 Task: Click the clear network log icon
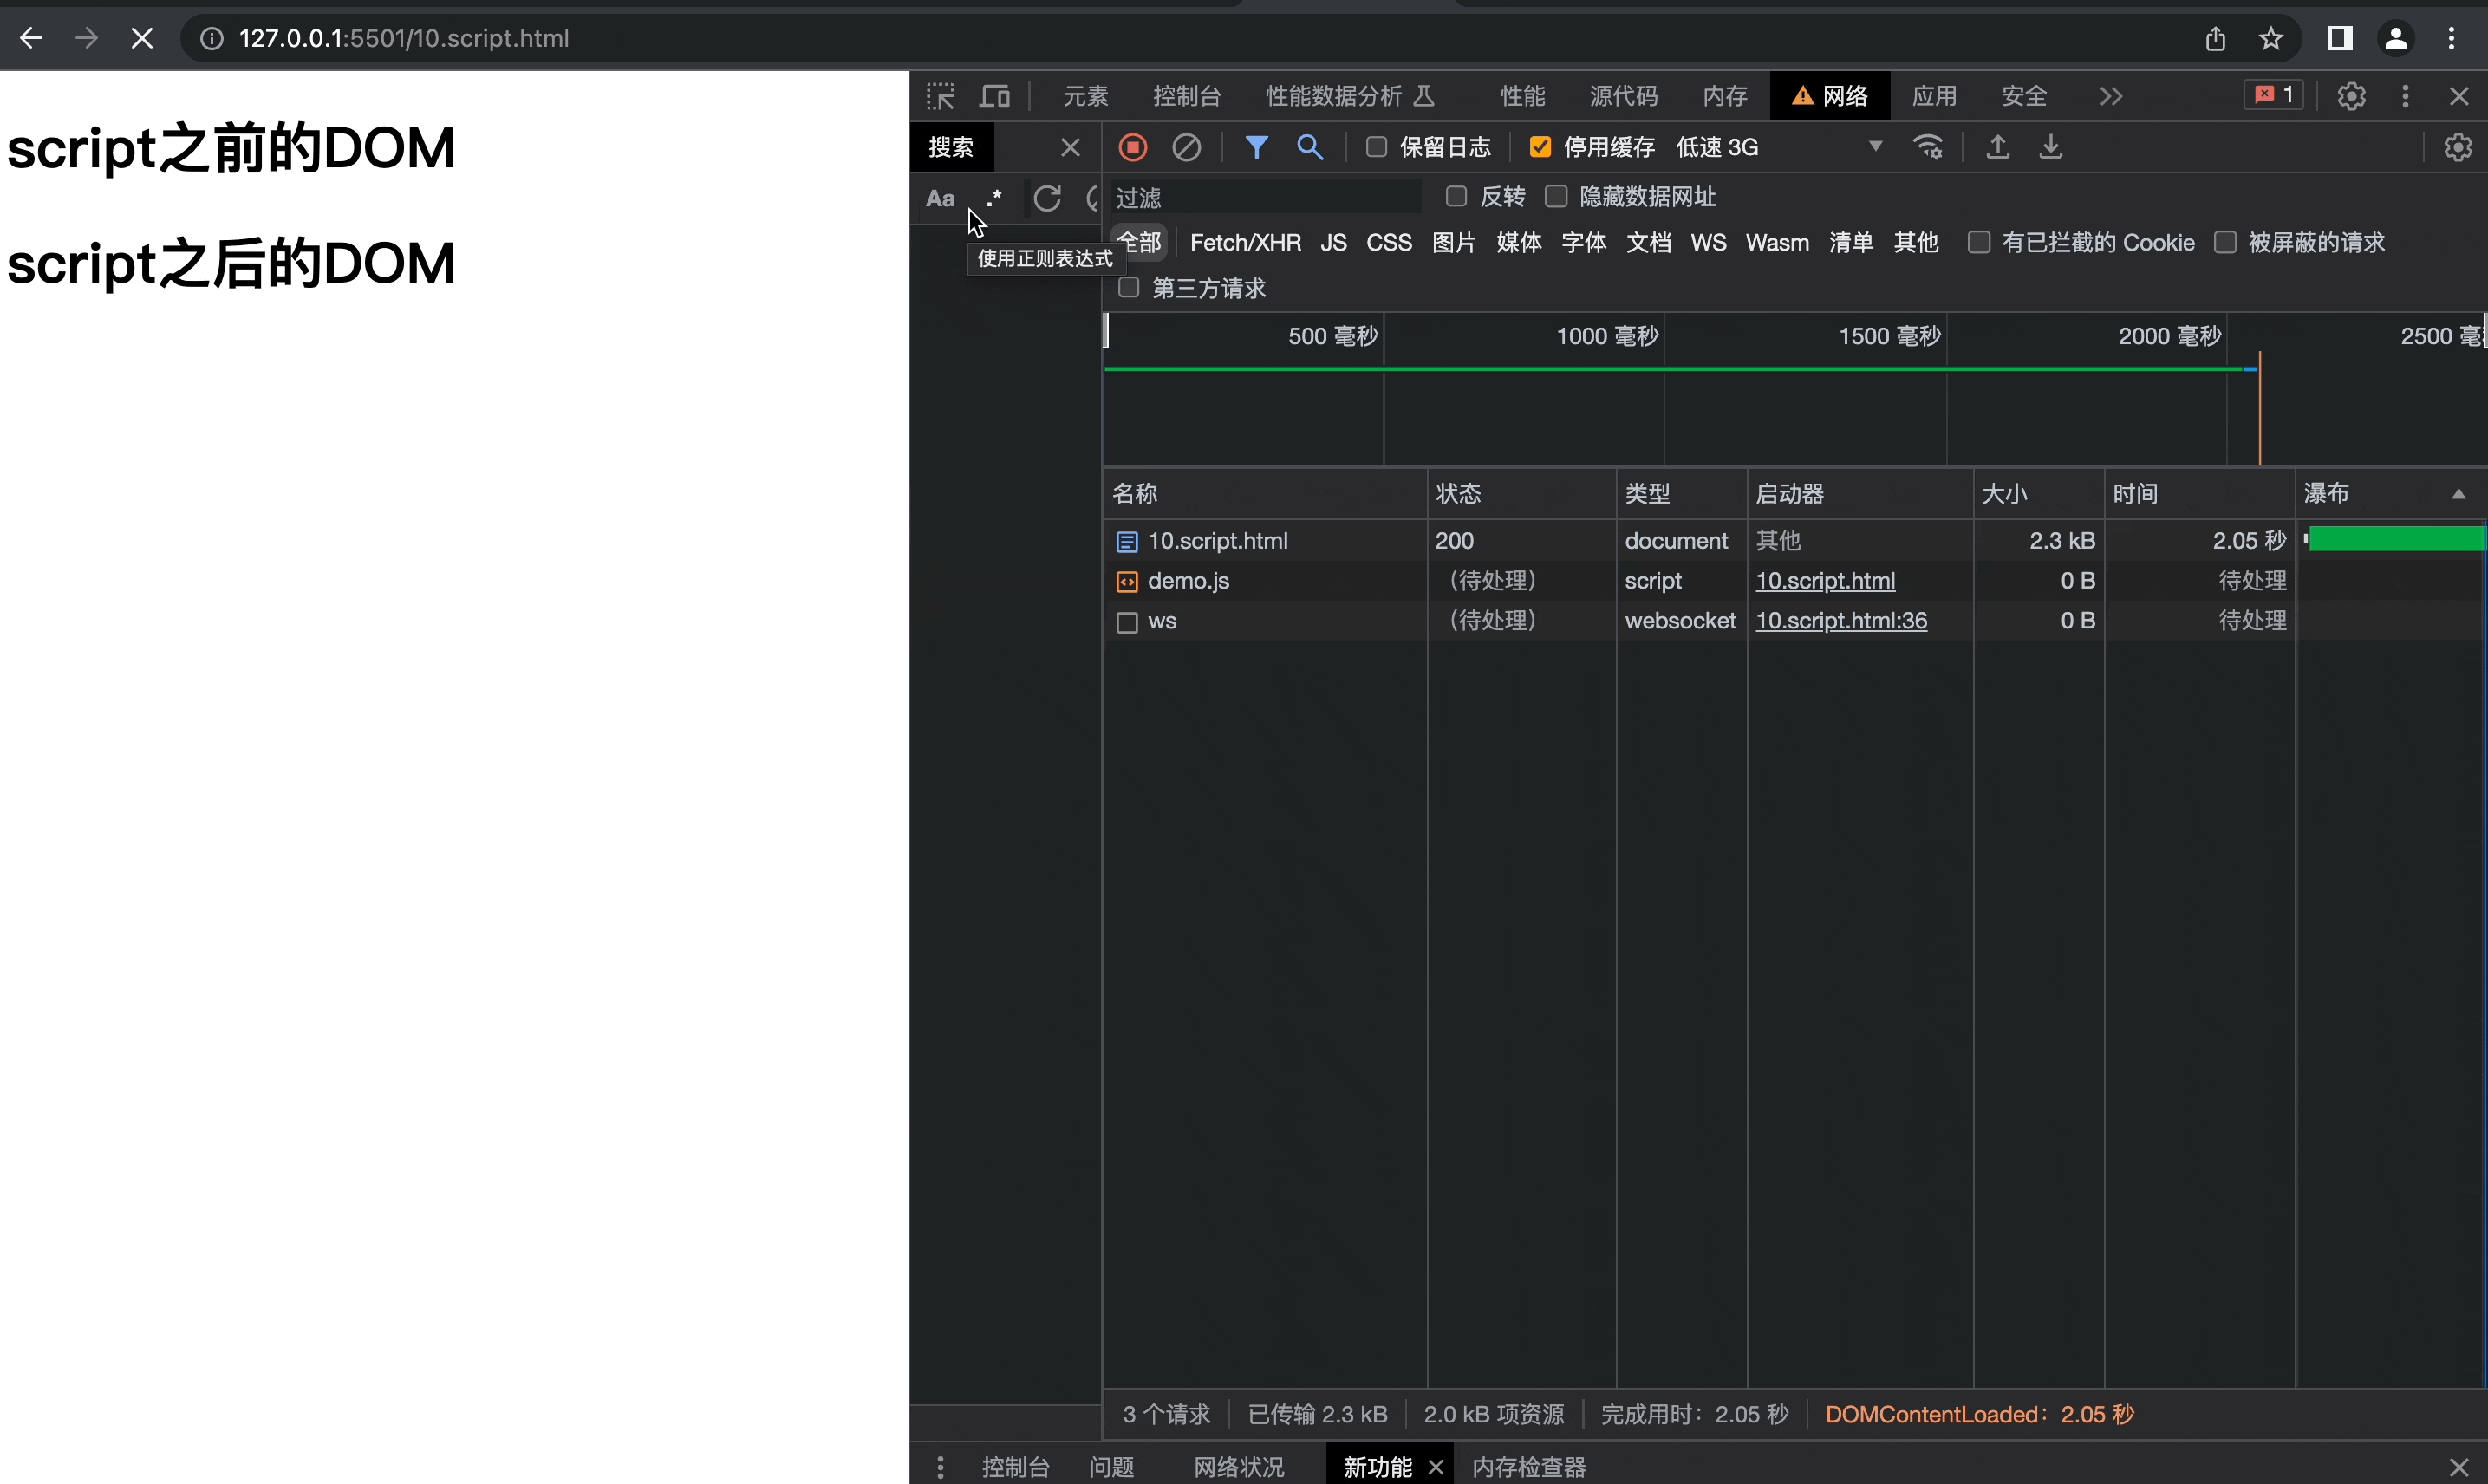point(1186,147)
